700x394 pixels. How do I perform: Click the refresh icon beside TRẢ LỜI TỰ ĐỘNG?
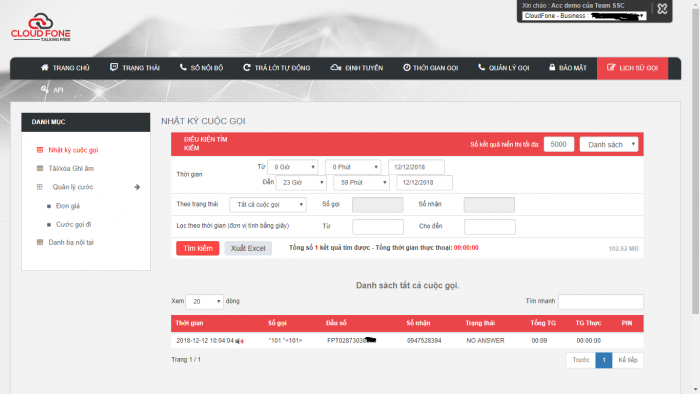tap(246, 67)
